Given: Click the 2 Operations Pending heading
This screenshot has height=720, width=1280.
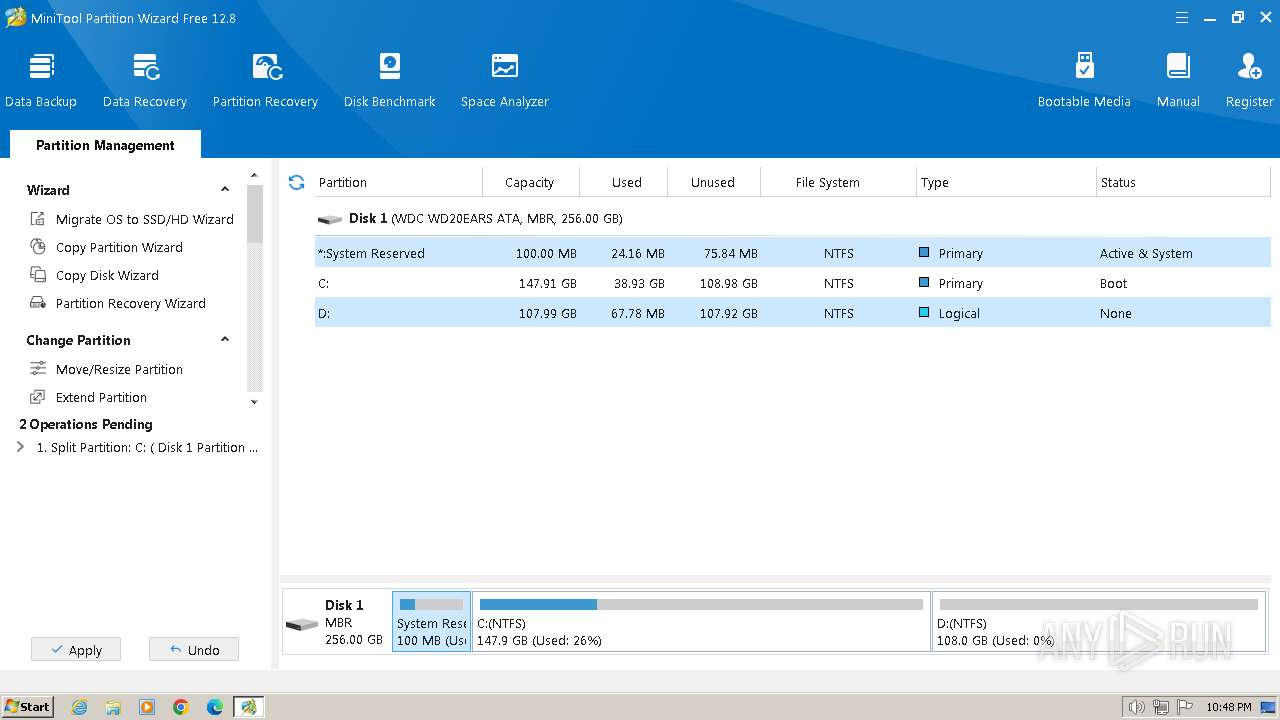Looking at the screenshot, I should click(86, 424).
